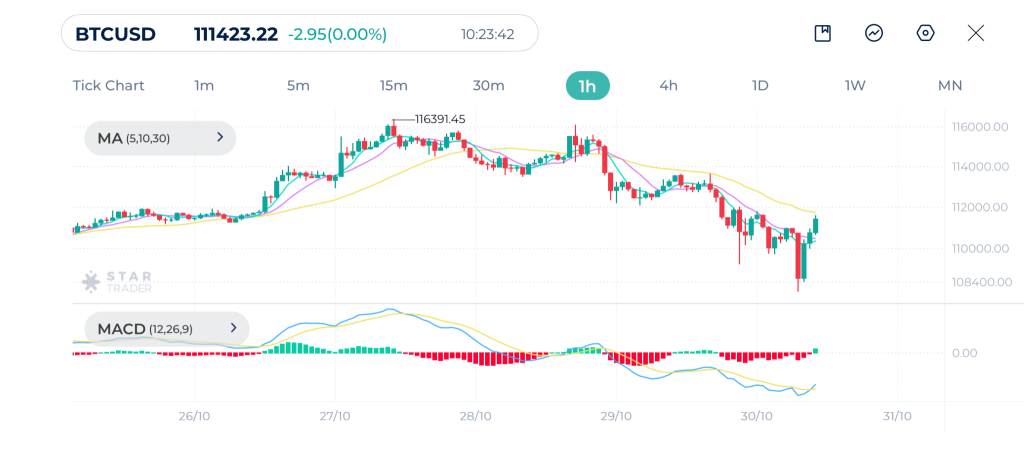Select the 1W weekly timeframe
The width and height of the screenshot is (1024, 455).
855,86
